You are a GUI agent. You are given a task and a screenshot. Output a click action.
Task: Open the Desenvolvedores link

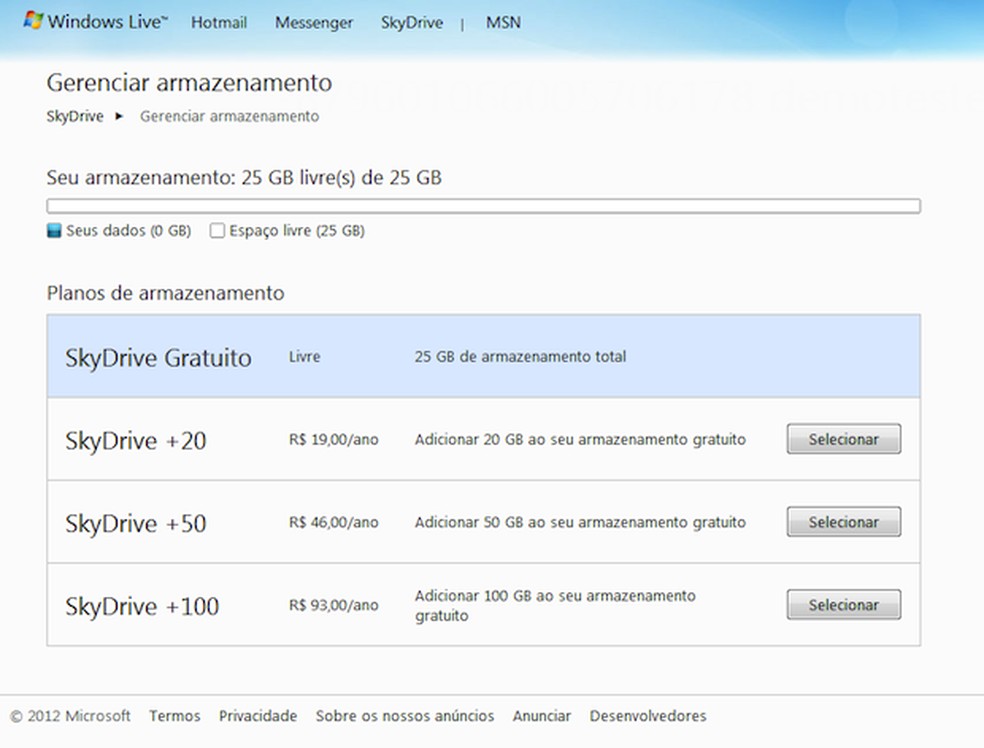click(647, 716)
